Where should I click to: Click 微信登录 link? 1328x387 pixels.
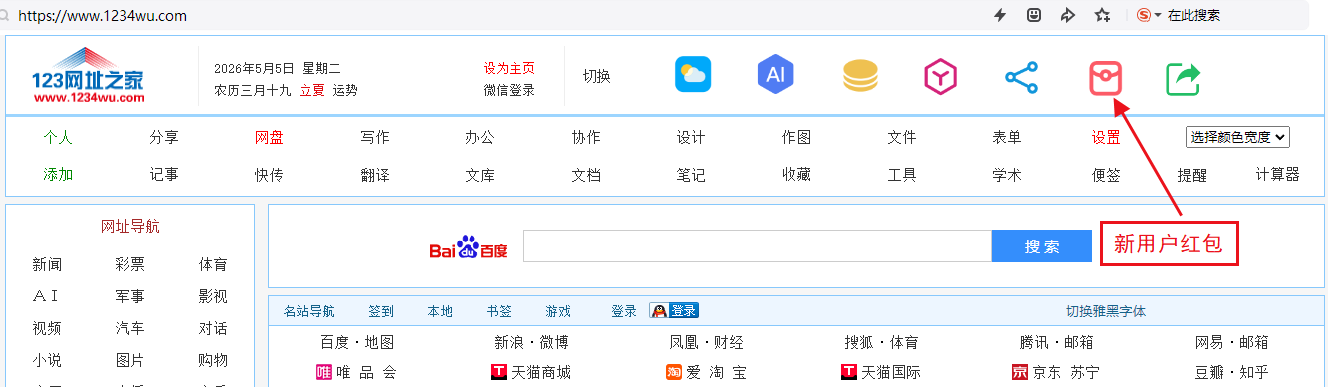pos(509,90)
